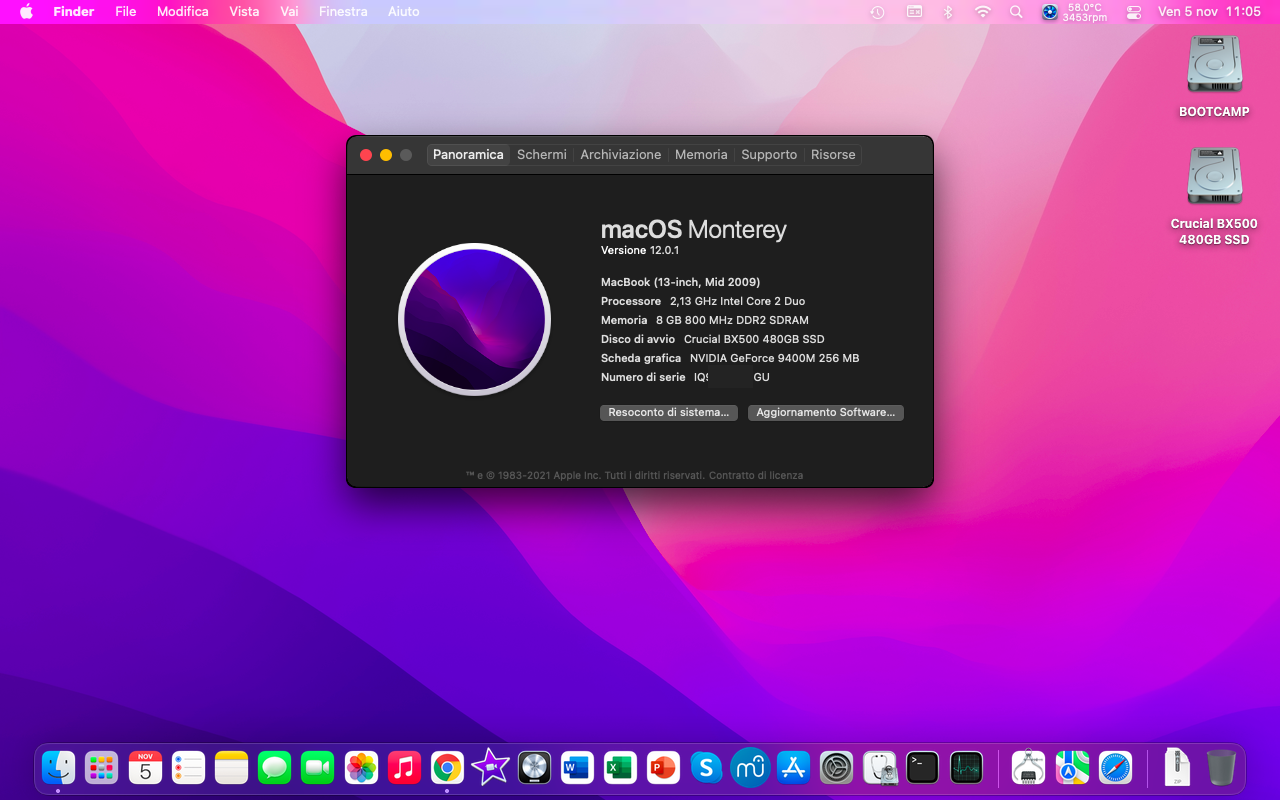1280x800 pixels.
Task: Click the Aggiornamento Software button
Action: click(x=825, y=413)
